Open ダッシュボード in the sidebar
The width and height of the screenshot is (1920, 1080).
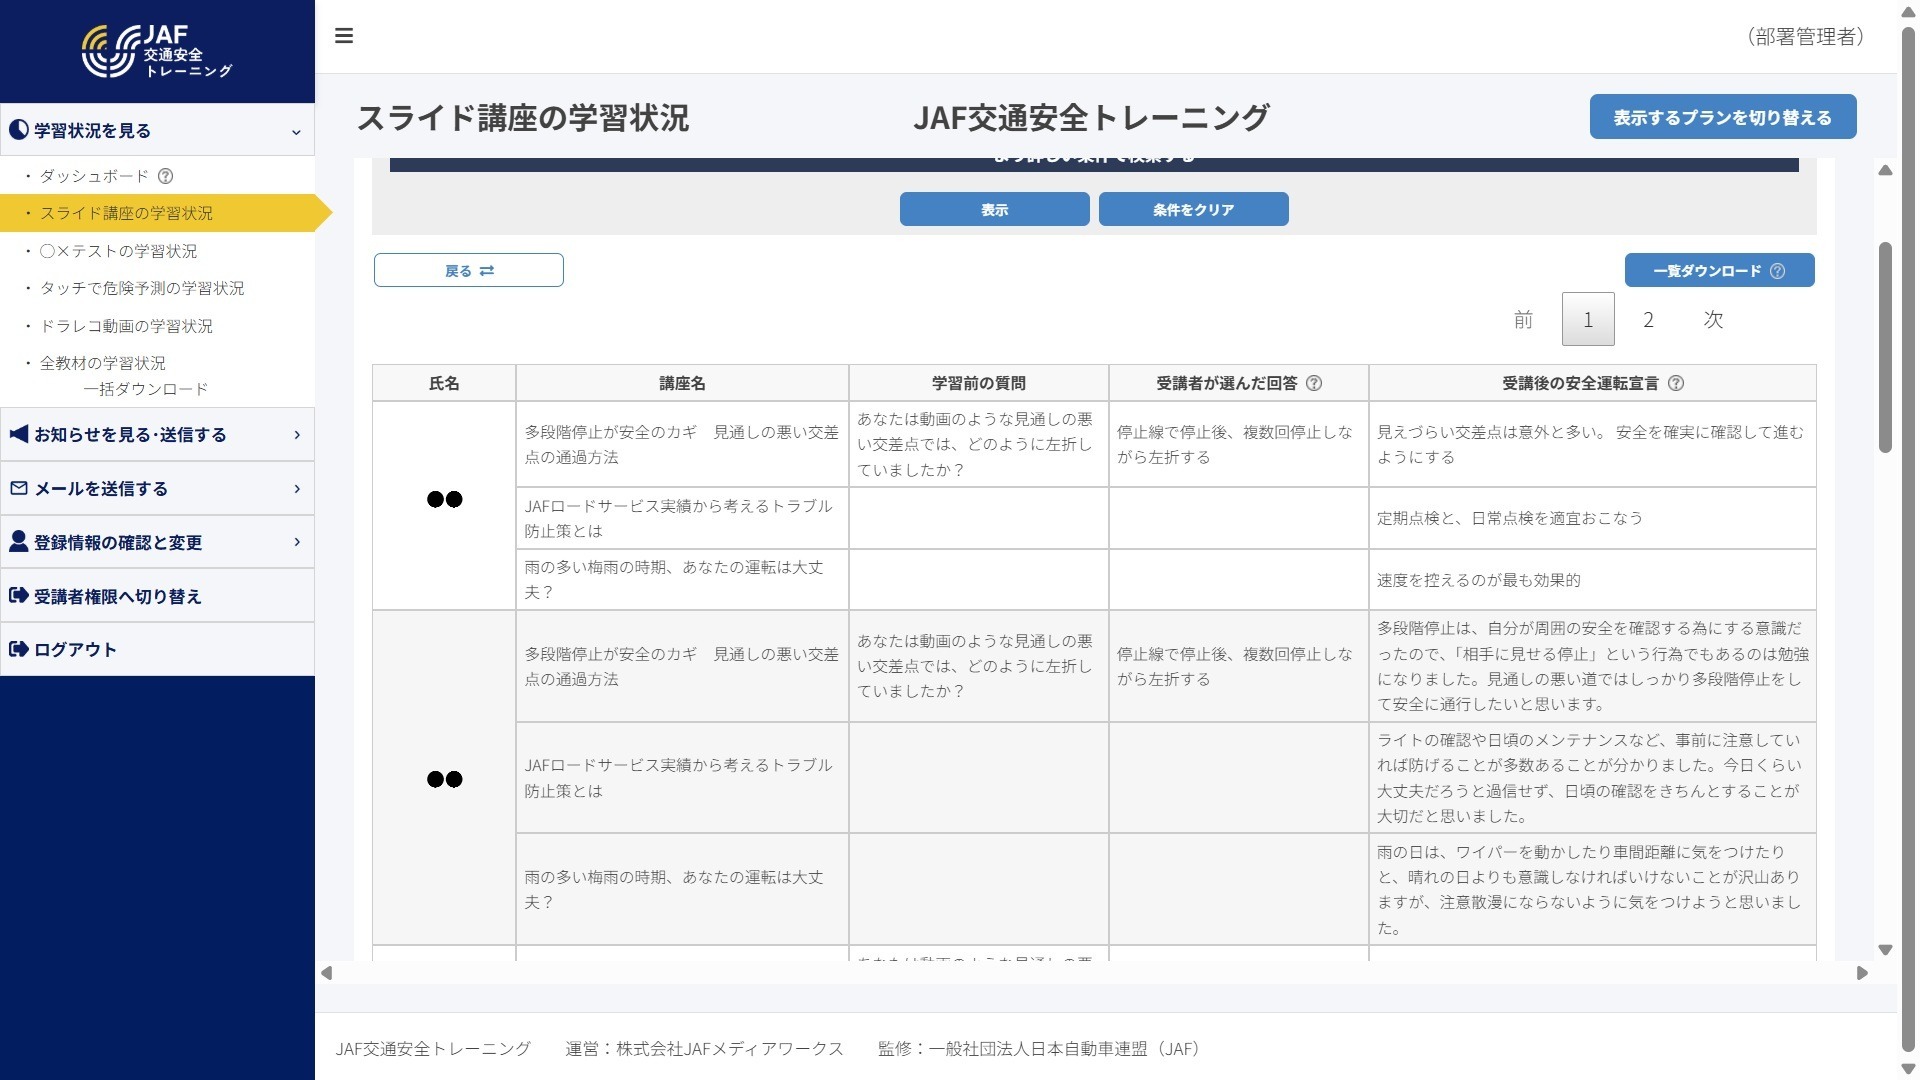click(94, 176)
